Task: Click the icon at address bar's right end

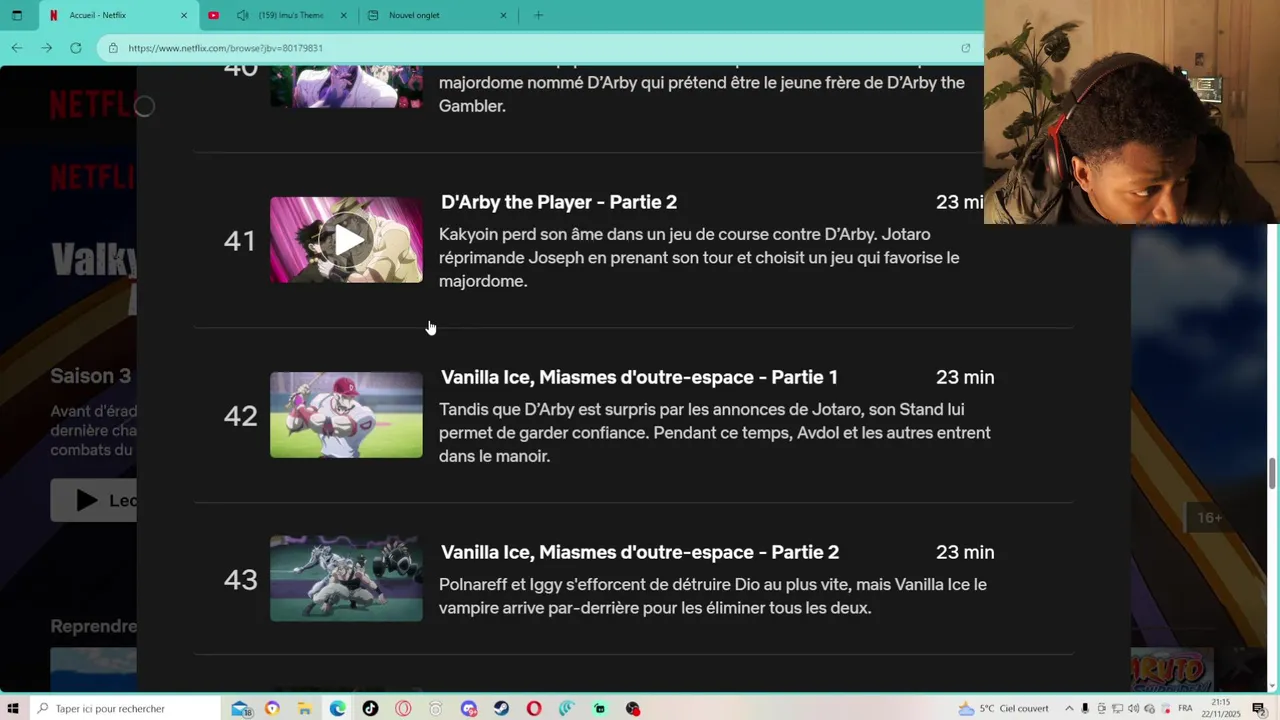Action: tap(965, 48)
